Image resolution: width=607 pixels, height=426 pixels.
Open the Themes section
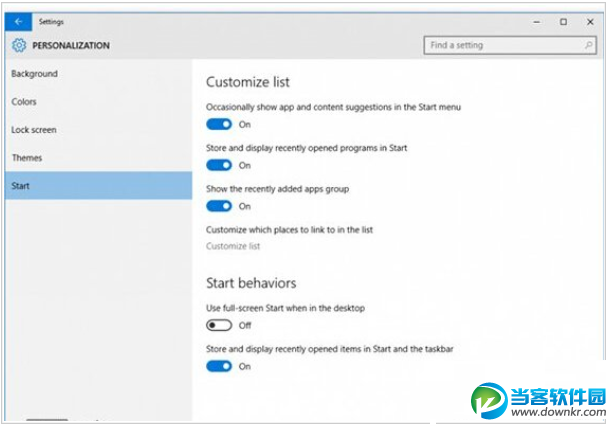pyautogui.click(x=27, y=158)
